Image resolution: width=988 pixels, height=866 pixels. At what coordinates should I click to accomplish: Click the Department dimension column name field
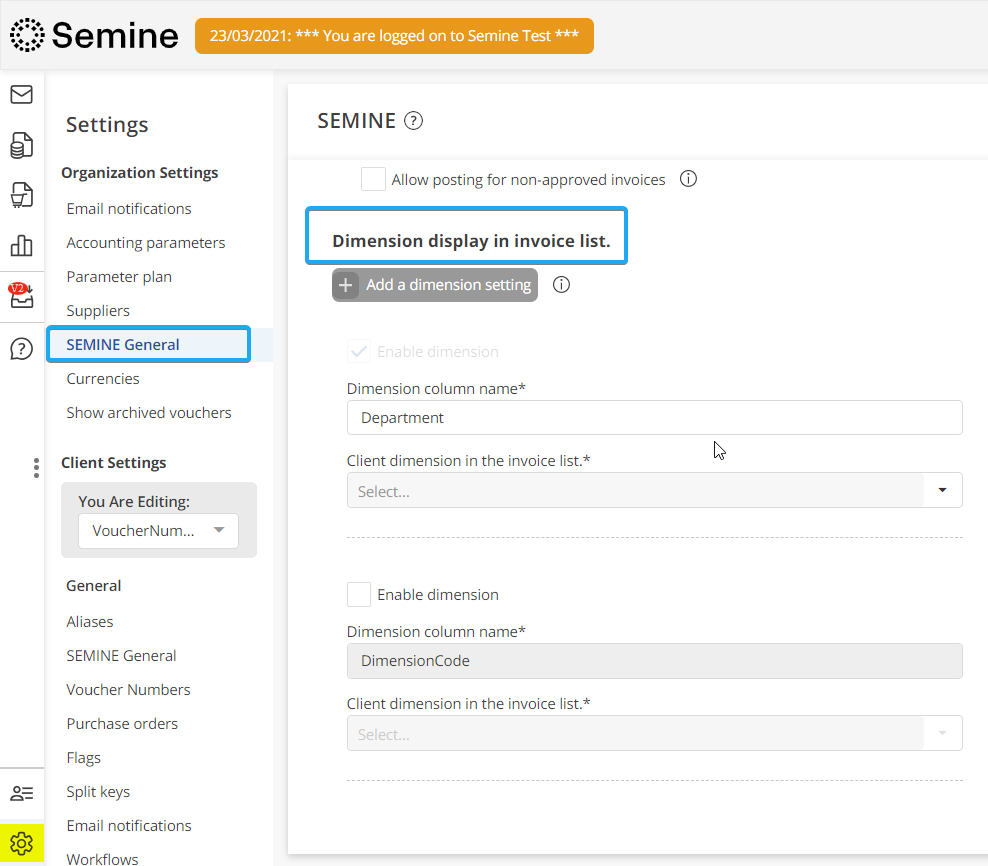(x=654, y=418)
